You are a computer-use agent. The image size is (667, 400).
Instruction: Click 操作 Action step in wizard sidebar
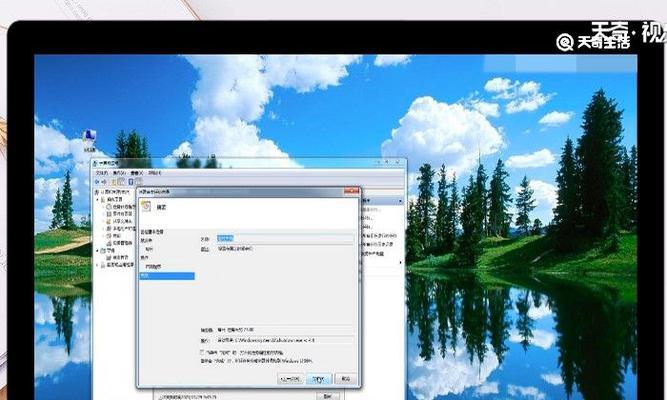pyautogui.click(x=145, y=258)
